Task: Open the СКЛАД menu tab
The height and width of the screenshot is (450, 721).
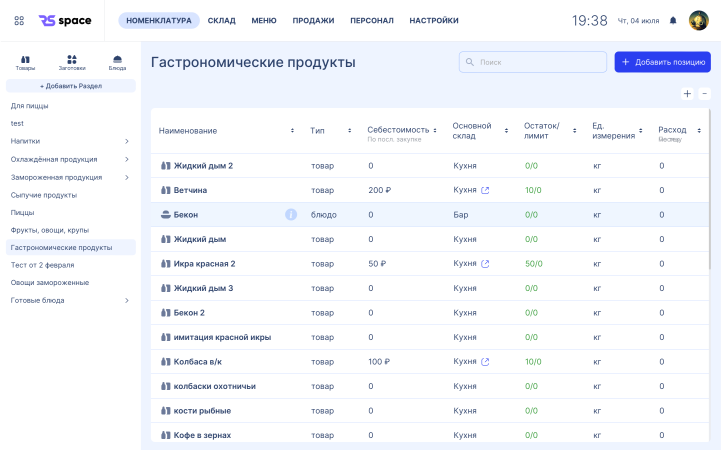Action: 221,20
